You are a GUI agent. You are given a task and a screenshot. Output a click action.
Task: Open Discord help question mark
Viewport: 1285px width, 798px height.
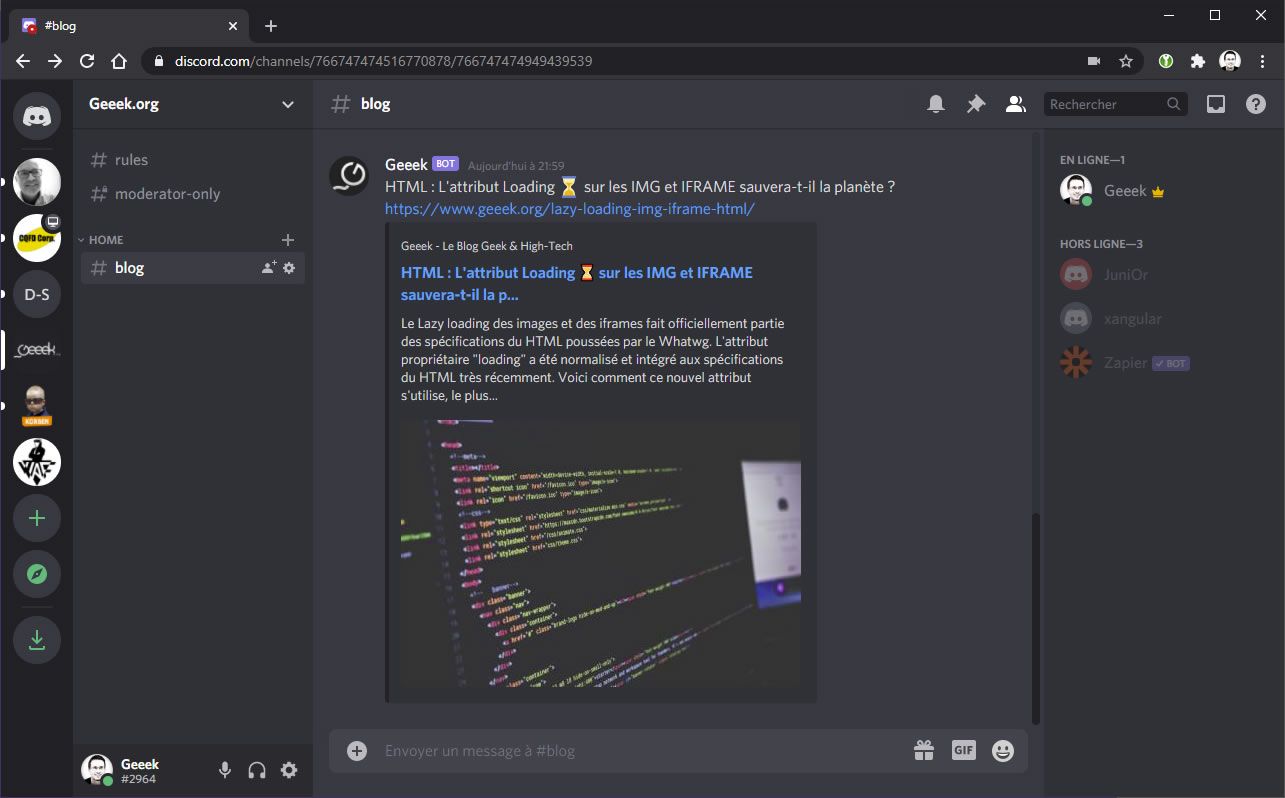[x=1256, y=104]
